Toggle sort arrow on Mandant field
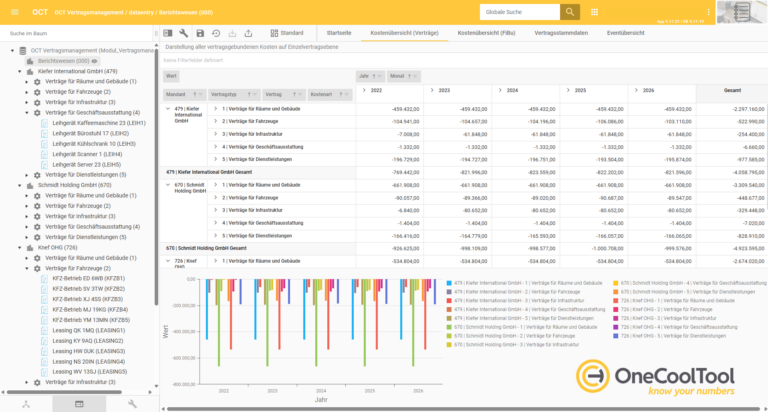Screen dimensions: 768x412 [x=194, y=95]
